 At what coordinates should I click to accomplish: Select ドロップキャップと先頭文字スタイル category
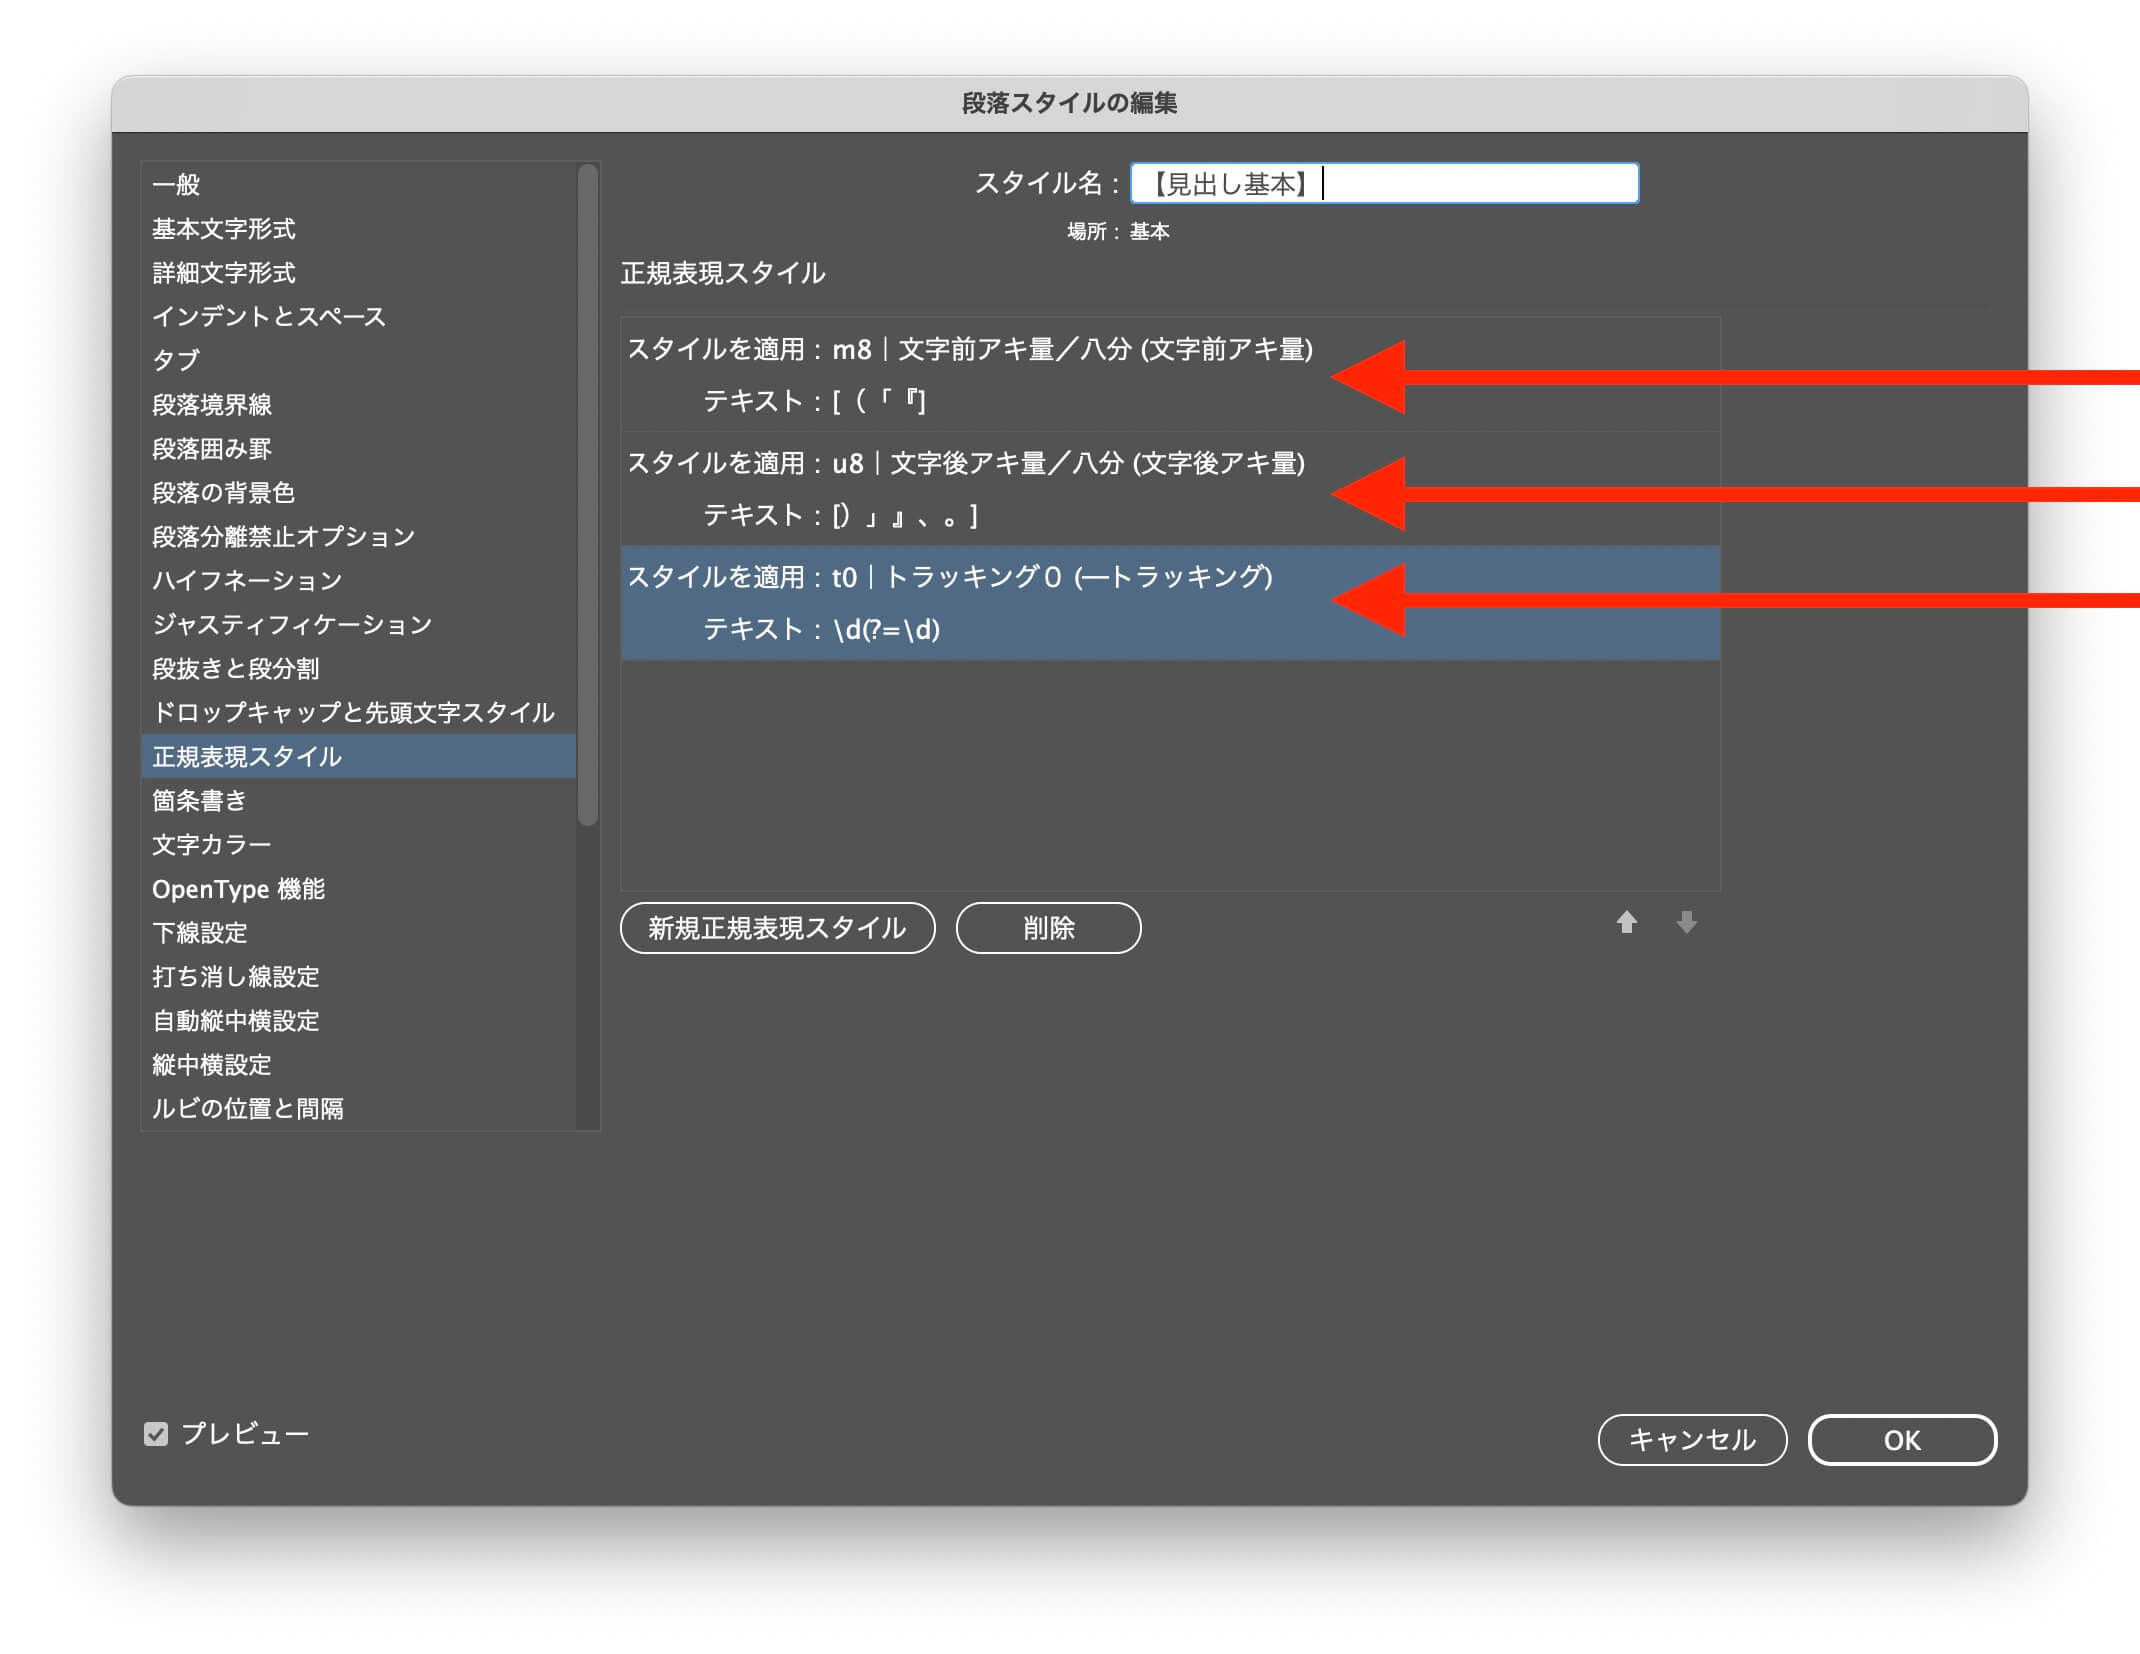point(352,713)
